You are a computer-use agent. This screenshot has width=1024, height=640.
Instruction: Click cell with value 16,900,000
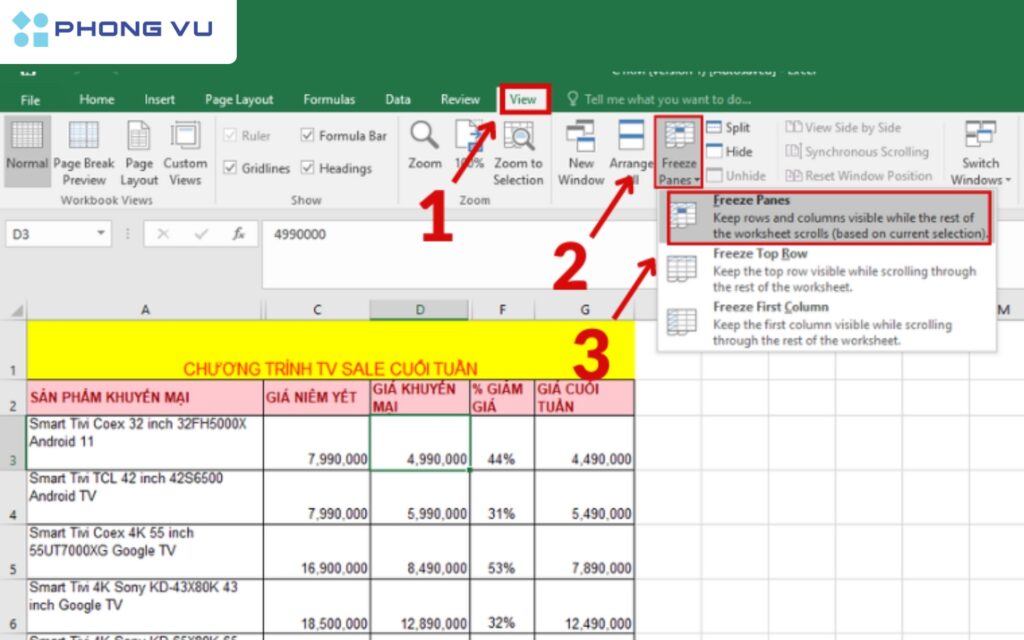point(317,552)
